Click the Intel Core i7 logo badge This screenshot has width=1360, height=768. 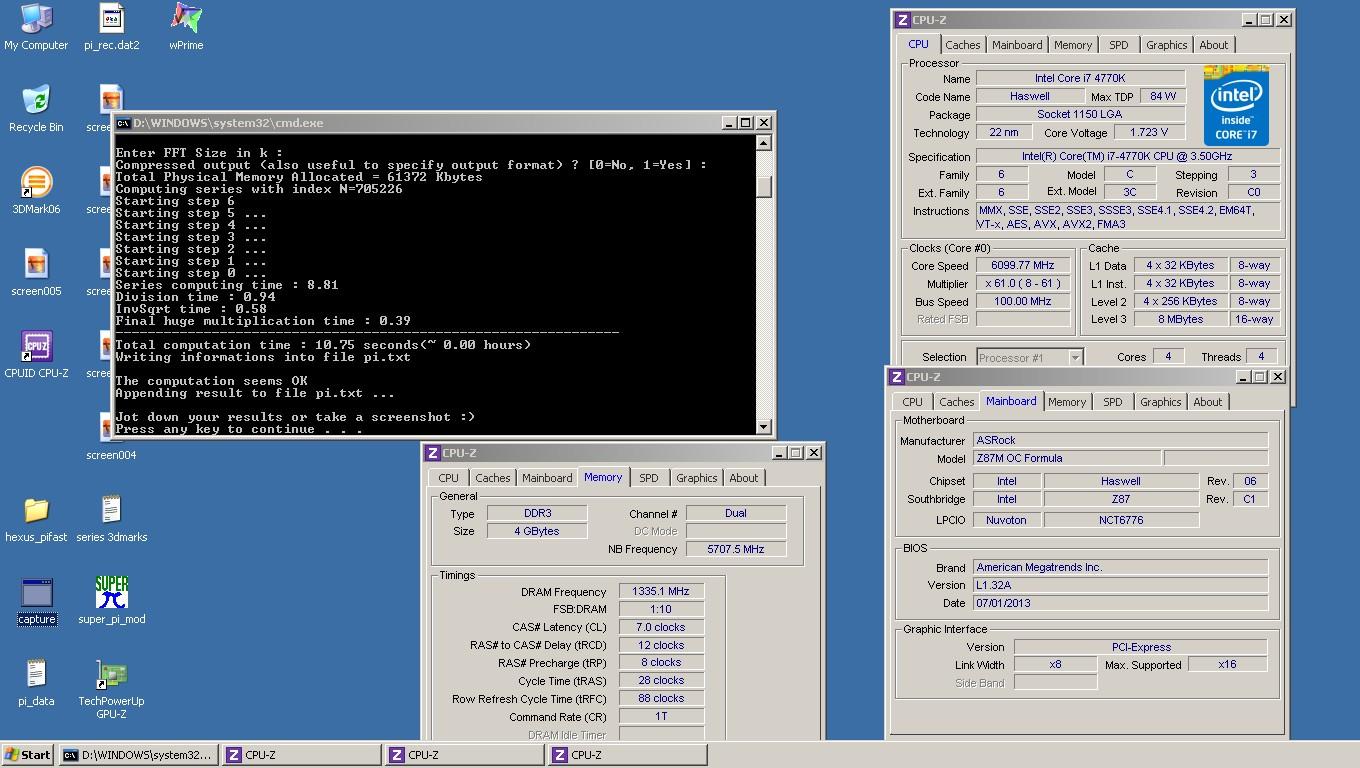tap(1236, 106)
